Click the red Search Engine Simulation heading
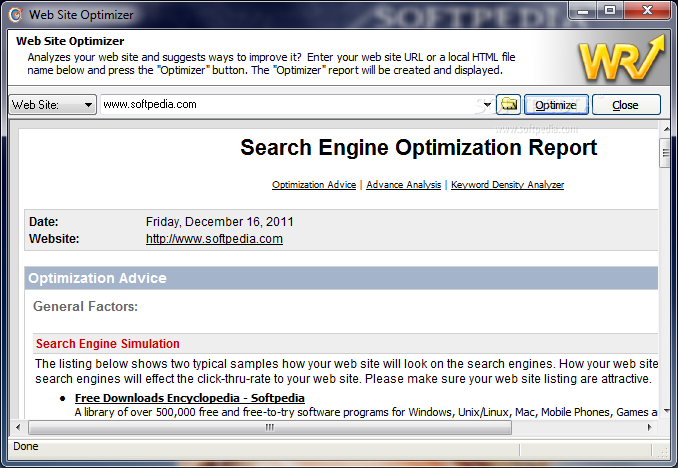The image size is (678, 468). [x=108, y=343]
